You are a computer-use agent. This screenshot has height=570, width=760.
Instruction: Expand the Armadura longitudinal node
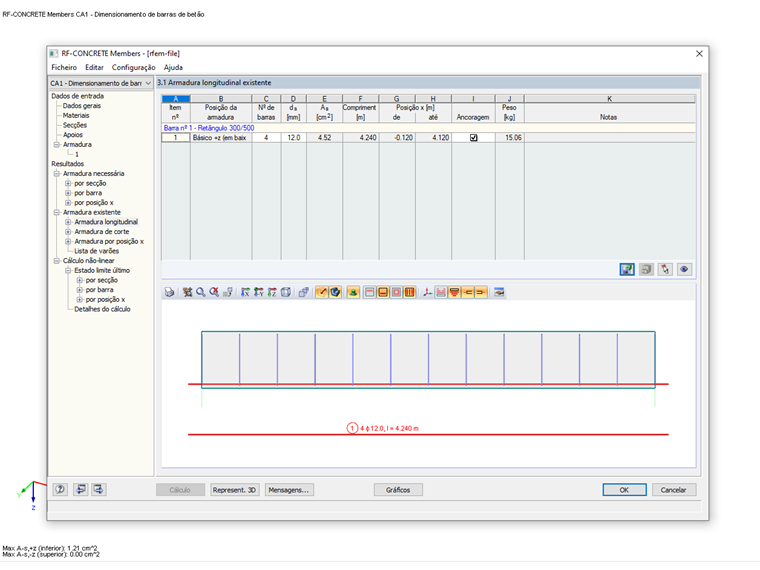[x=68, y=222]
